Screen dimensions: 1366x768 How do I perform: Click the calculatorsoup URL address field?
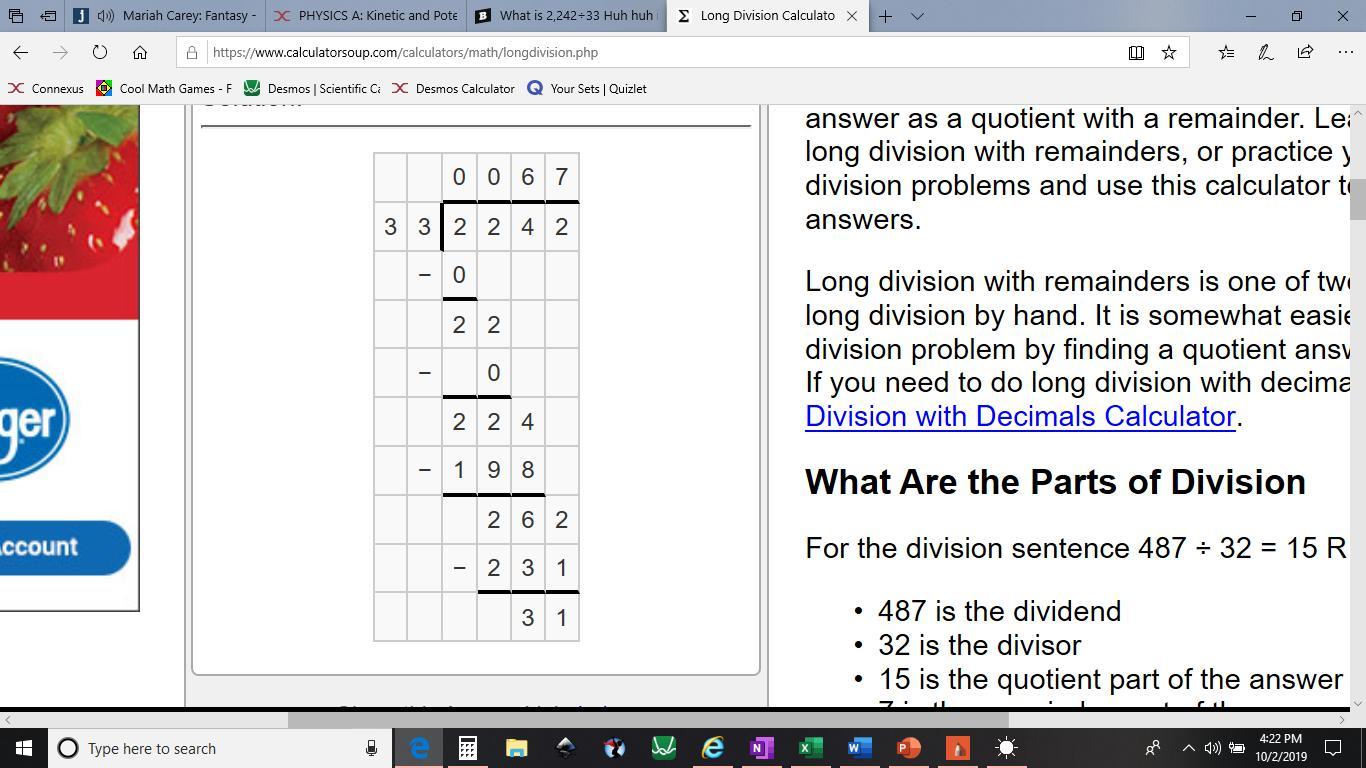[660, 52]
